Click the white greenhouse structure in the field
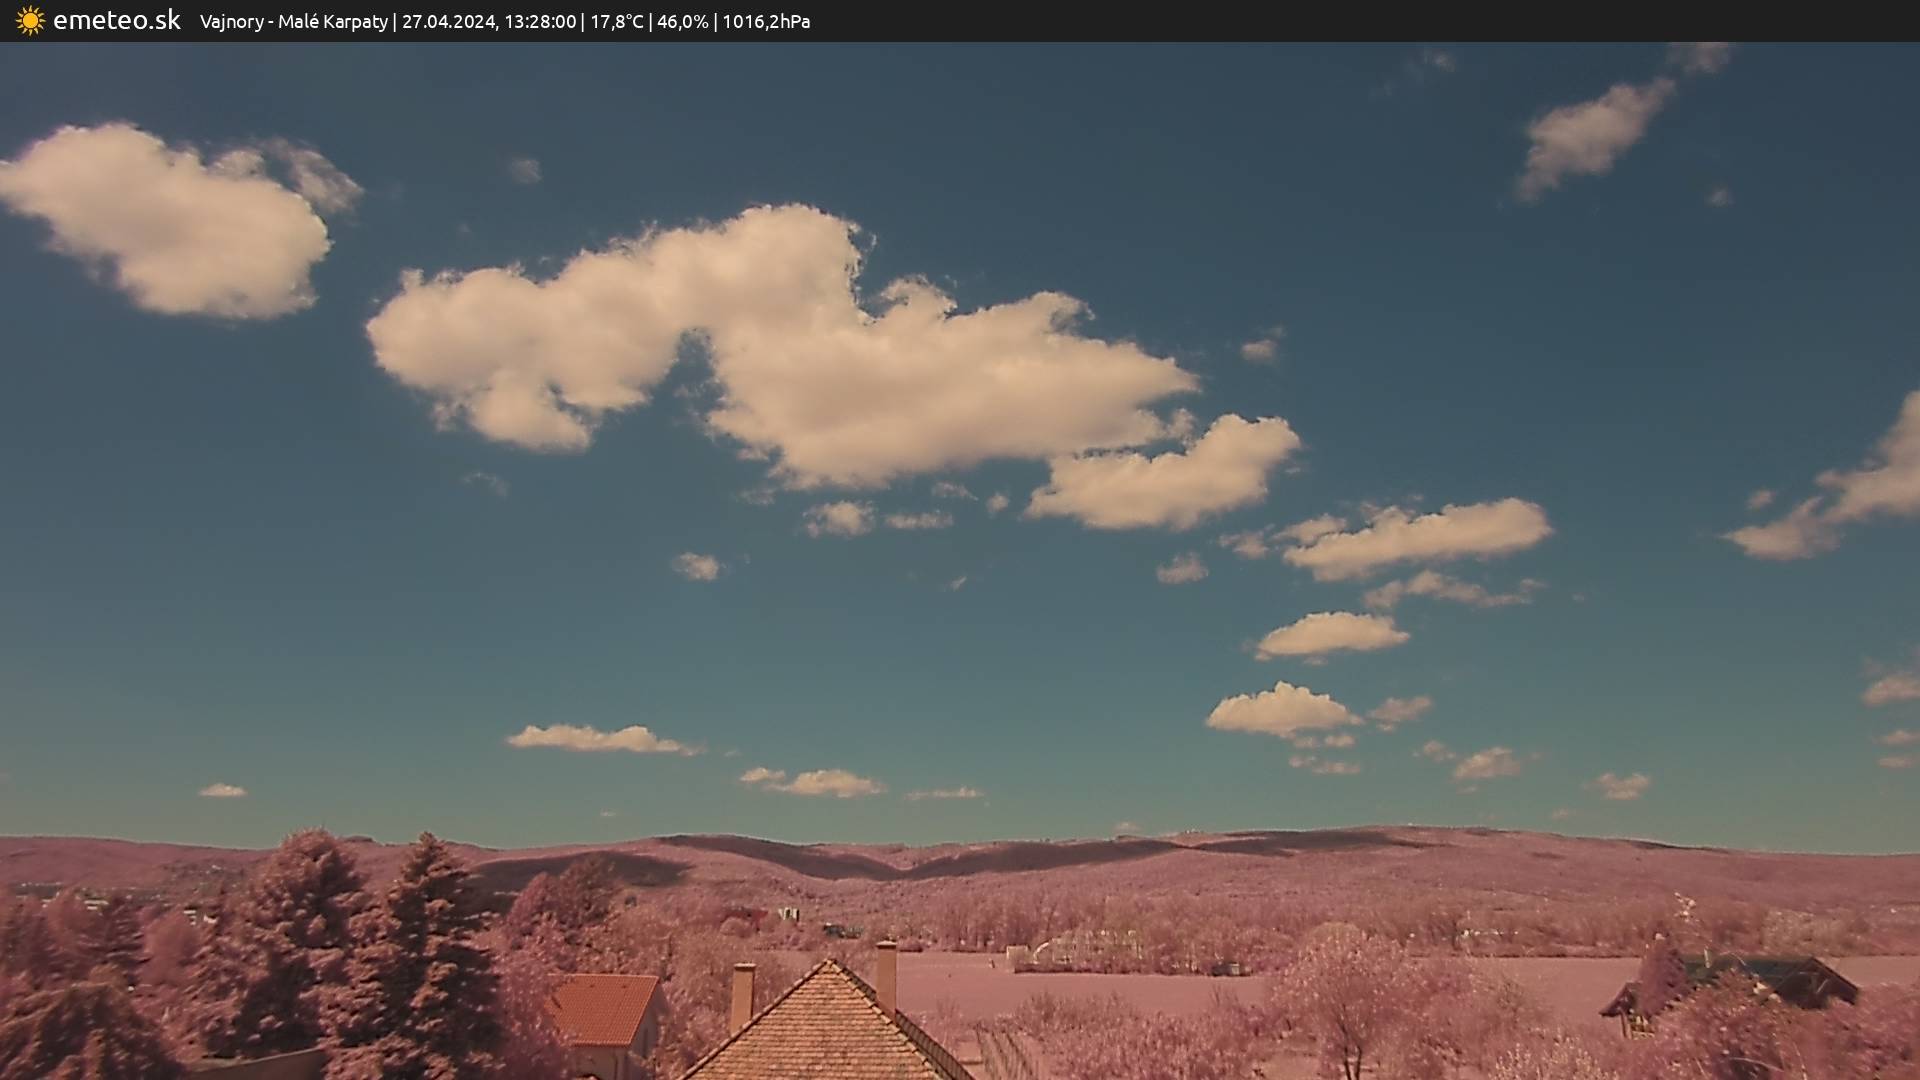1920x1080 pixels. point(1085,947)
